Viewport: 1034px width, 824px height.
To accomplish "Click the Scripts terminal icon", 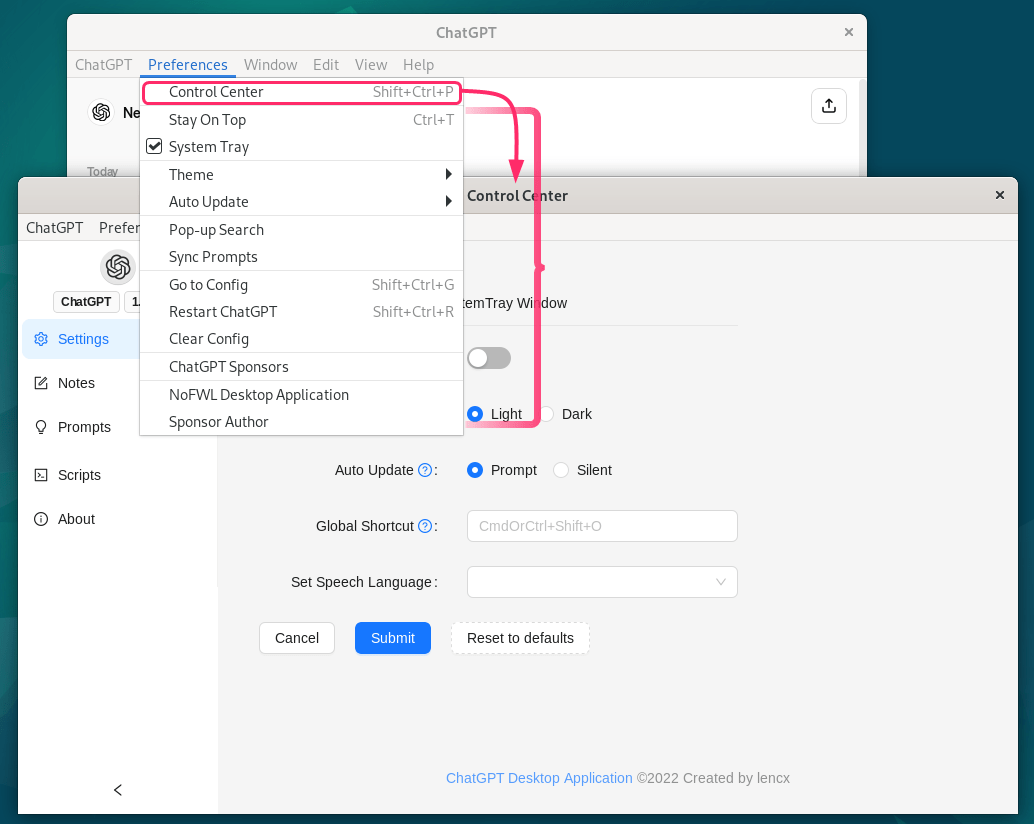I will (x=41, y=475).
